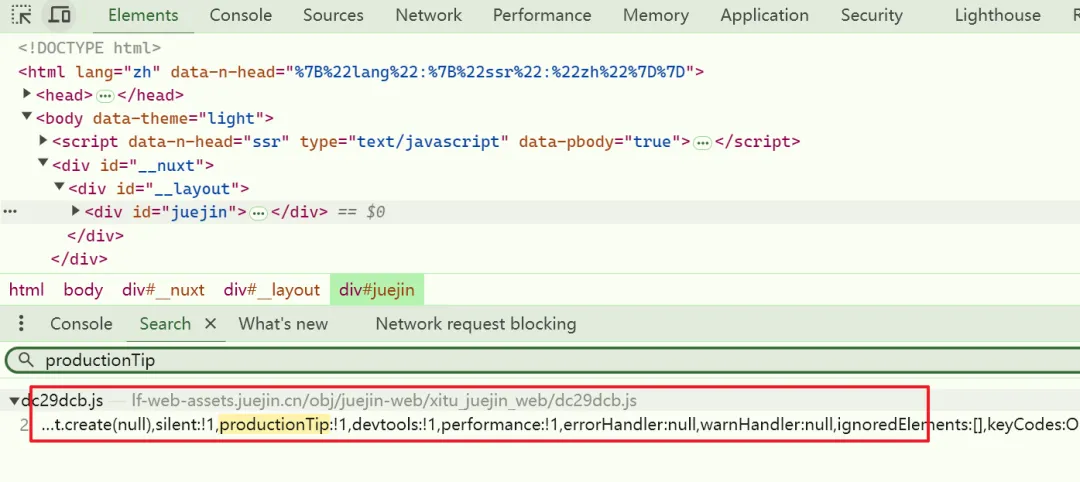Switch to the Security tab
This screenshot has height=482, width=1080.
click(871, 15)
